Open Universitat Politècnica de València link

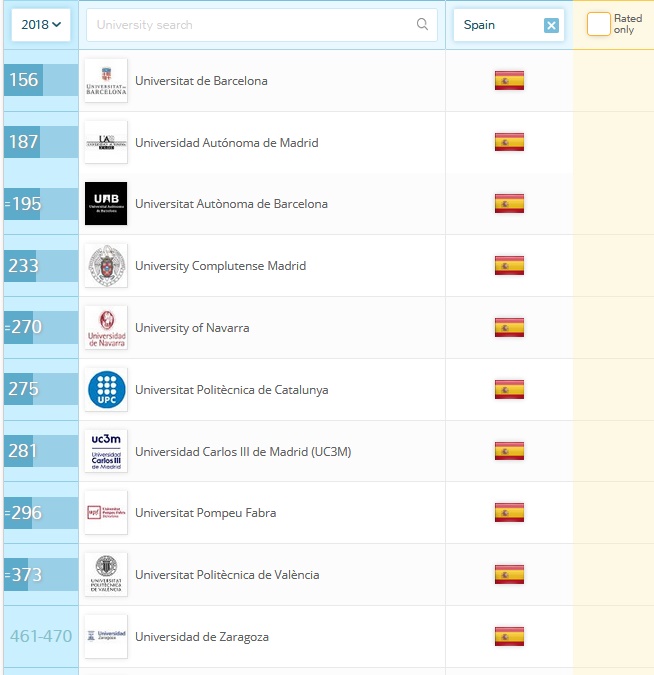point(227,575)
